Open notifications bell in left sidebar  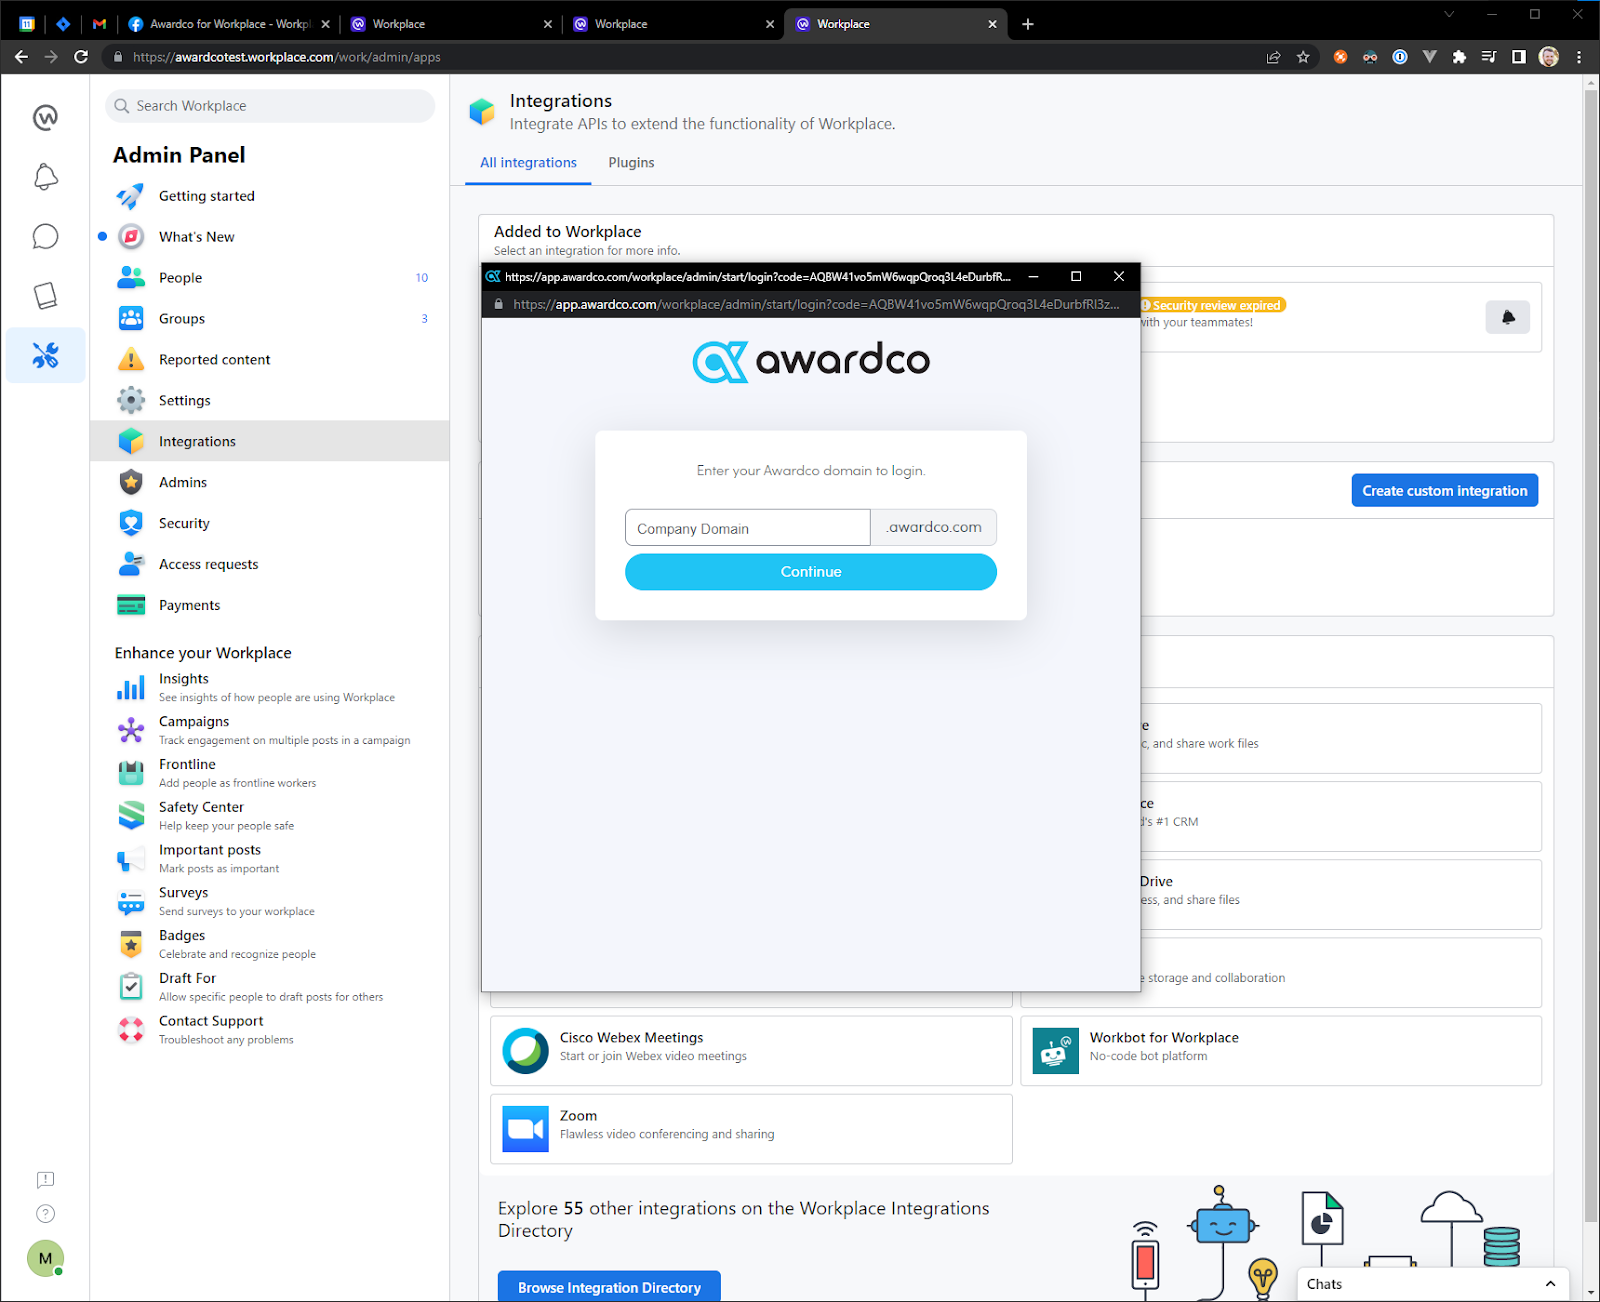tap(45, 178)
